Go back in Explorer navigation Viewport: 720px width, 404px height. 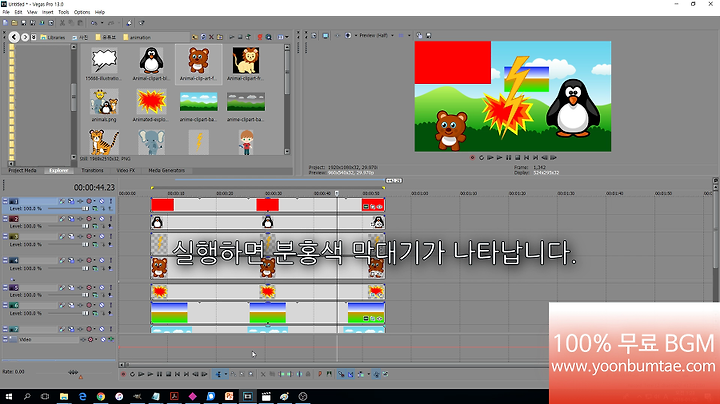[x=14, y=37]
